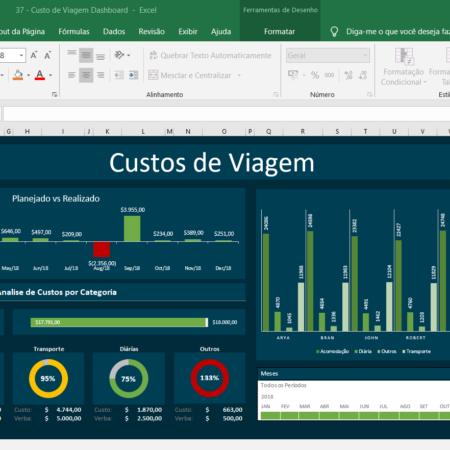Open the Dados tab
The height and width of the screenshot is (450, 450).
point(114,32)
